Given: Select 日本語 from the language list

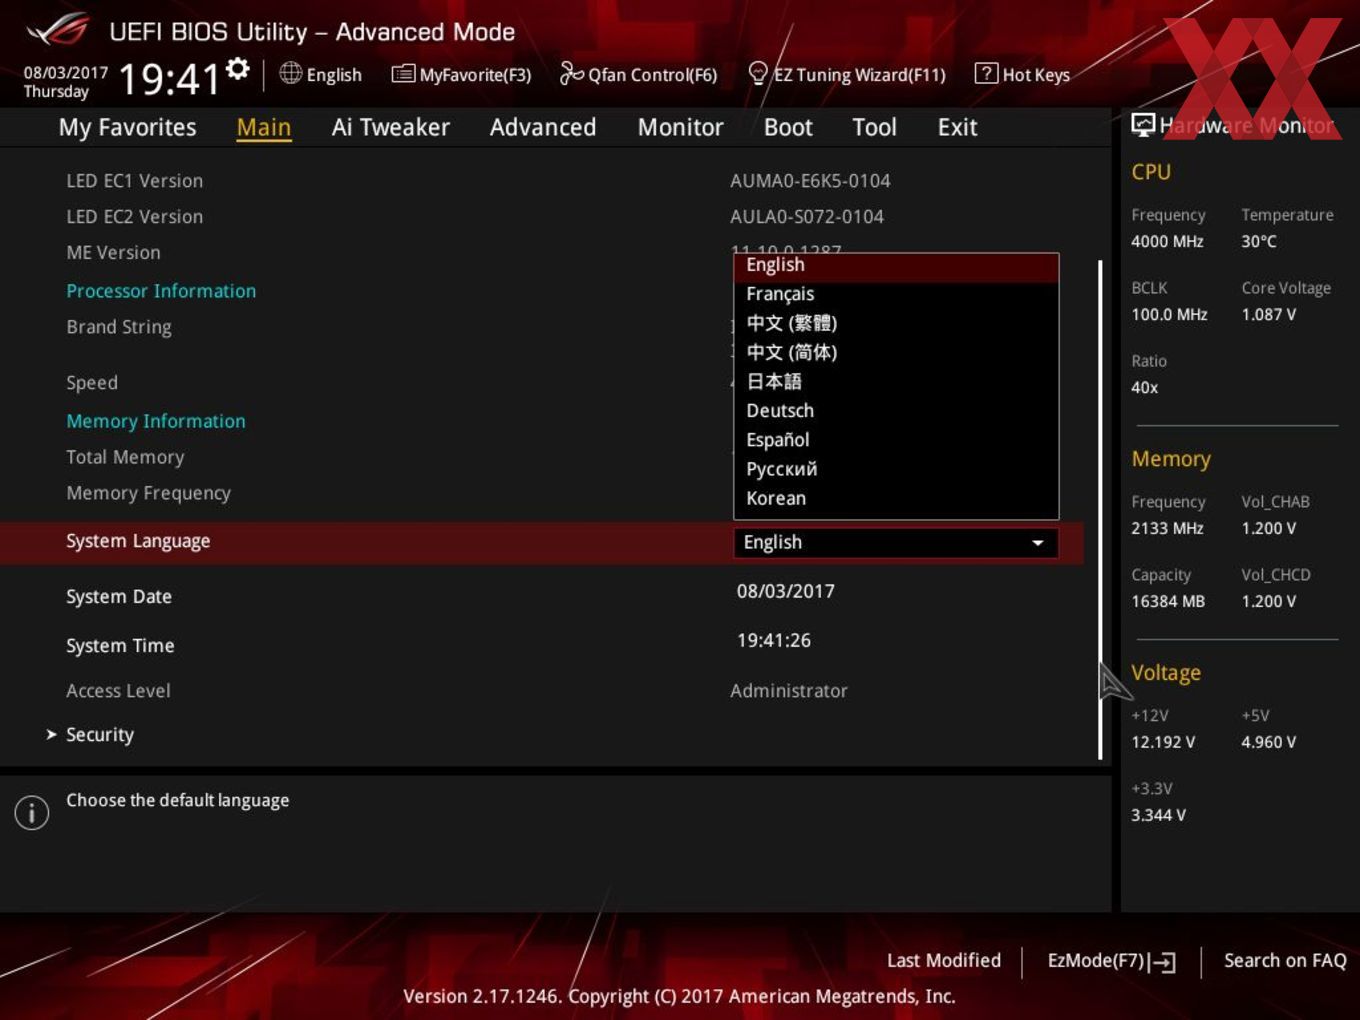Looking at the screenshot, I should pos(896,381).
